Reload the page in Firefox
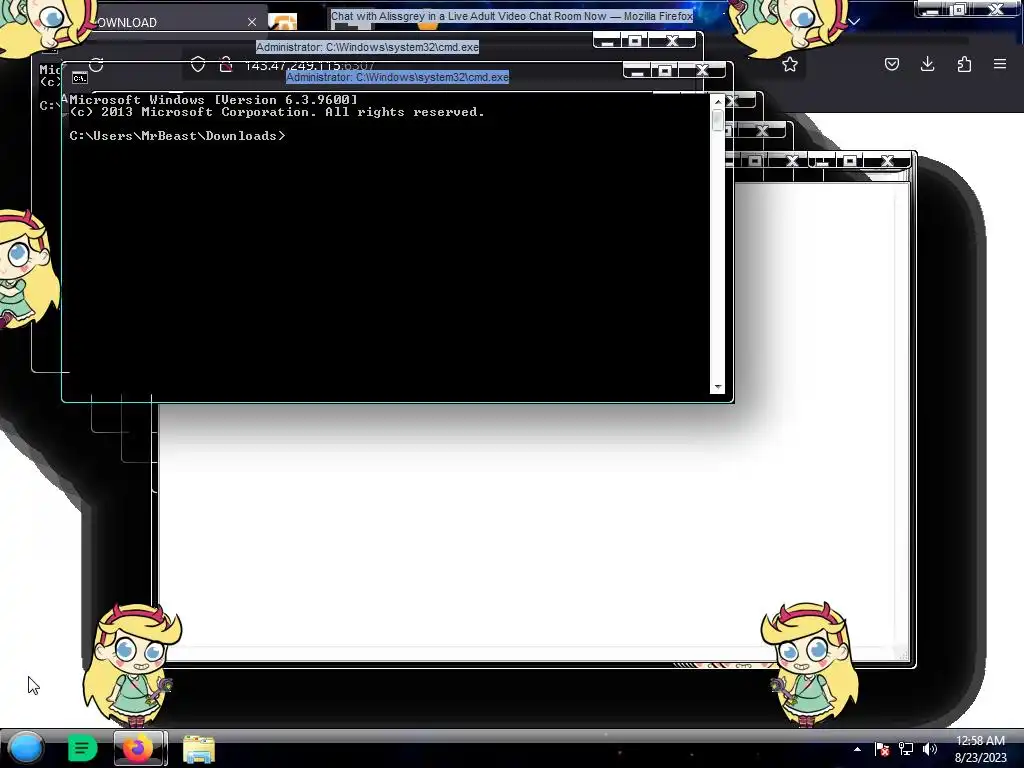Image resolution: width=1024 pixels, height=768 pixels. tap(97, 65)
